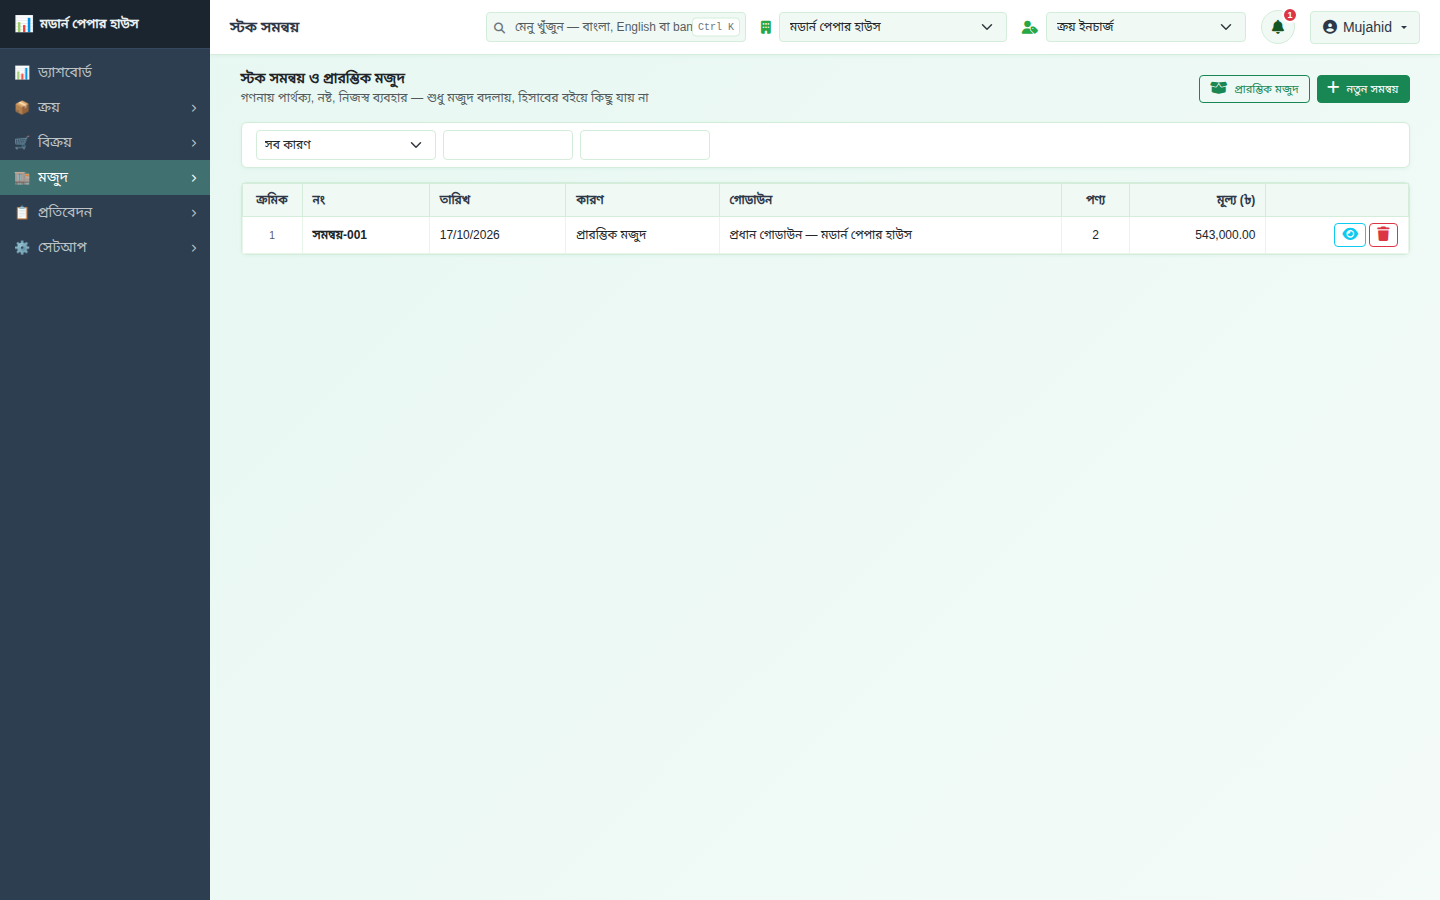Click the first empty date filter field

(508, 145)
